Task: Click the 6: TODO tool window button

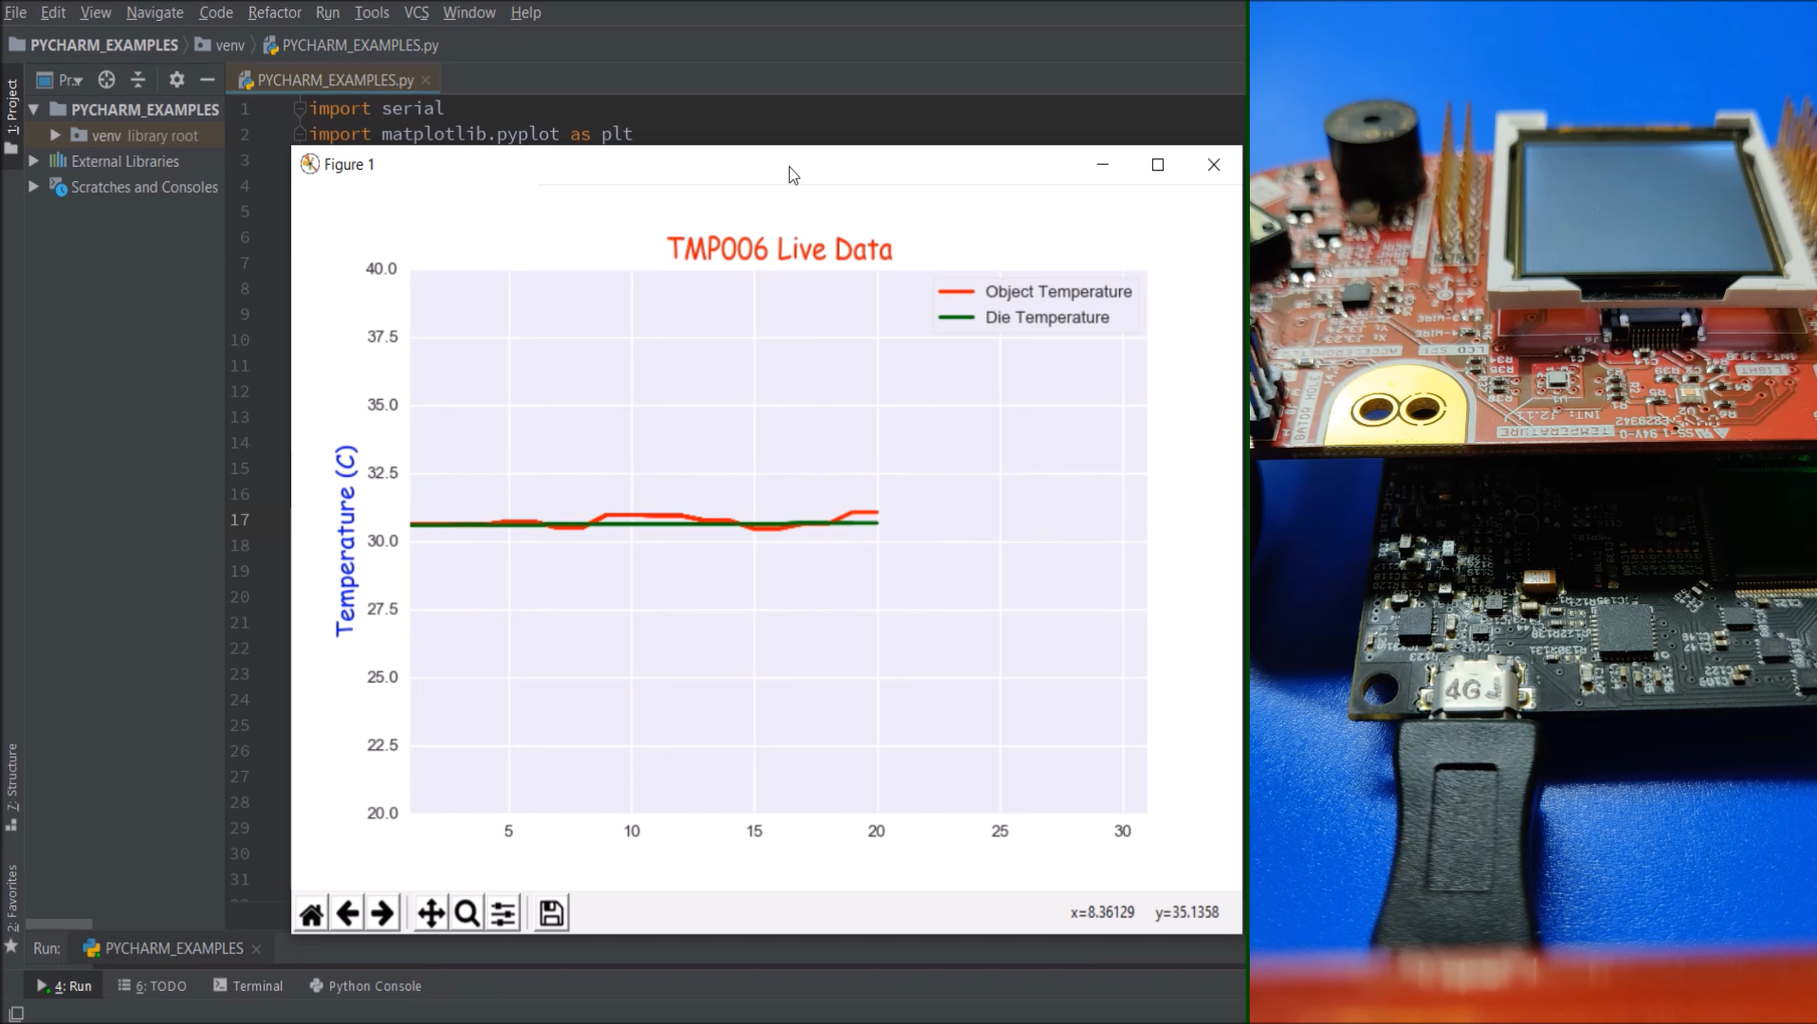Action: click(152, 985)
